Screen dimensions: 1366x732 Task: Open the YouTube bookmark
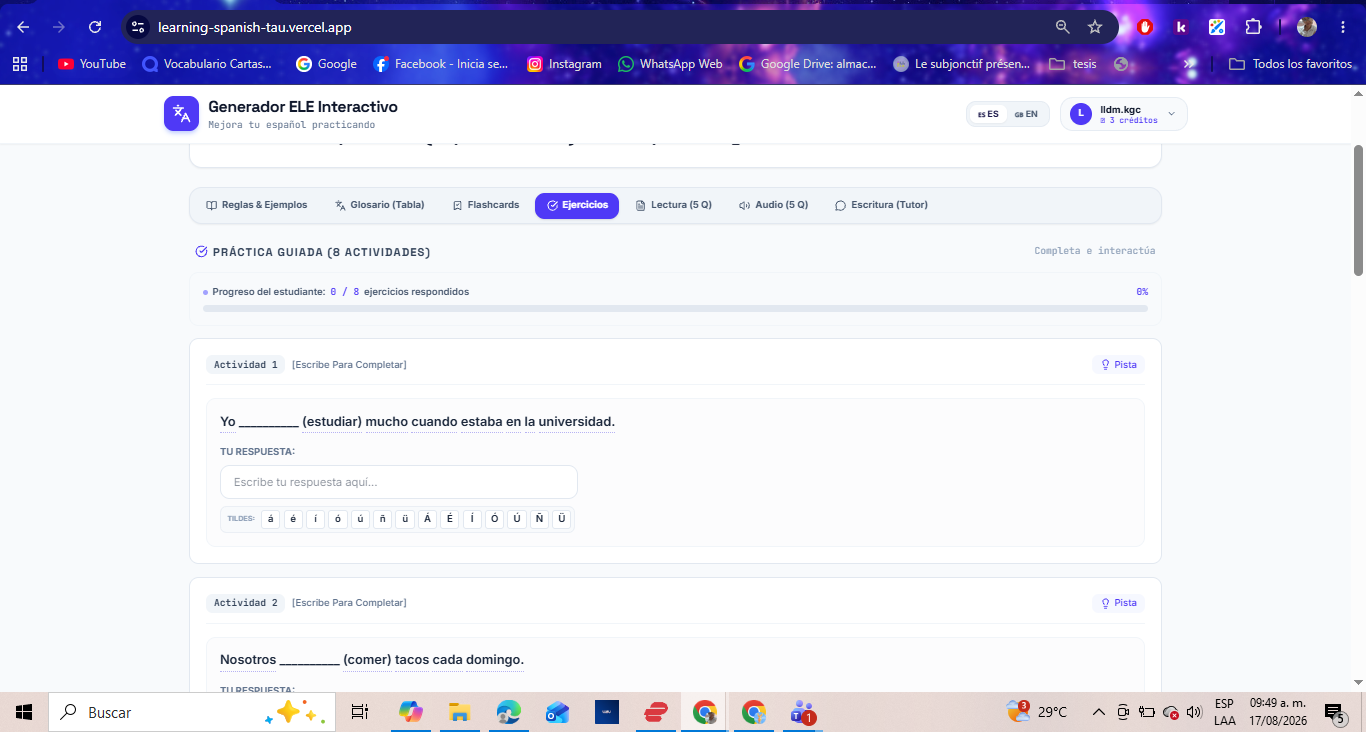tap(92, 64)
